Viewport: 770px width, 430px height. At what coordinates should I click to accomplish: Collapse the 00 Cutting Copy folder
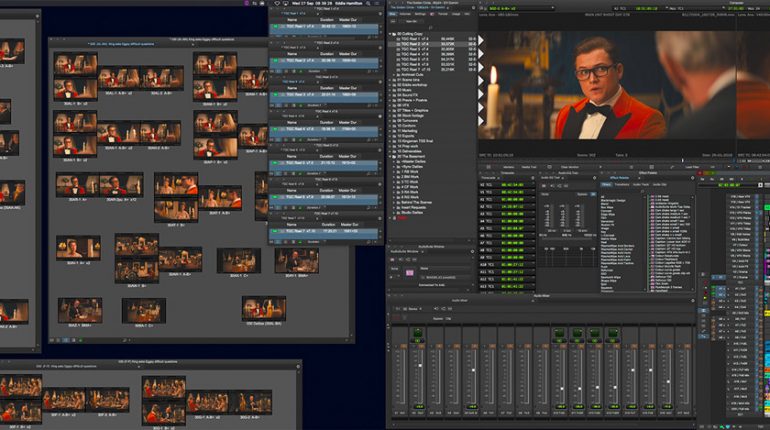390,34
